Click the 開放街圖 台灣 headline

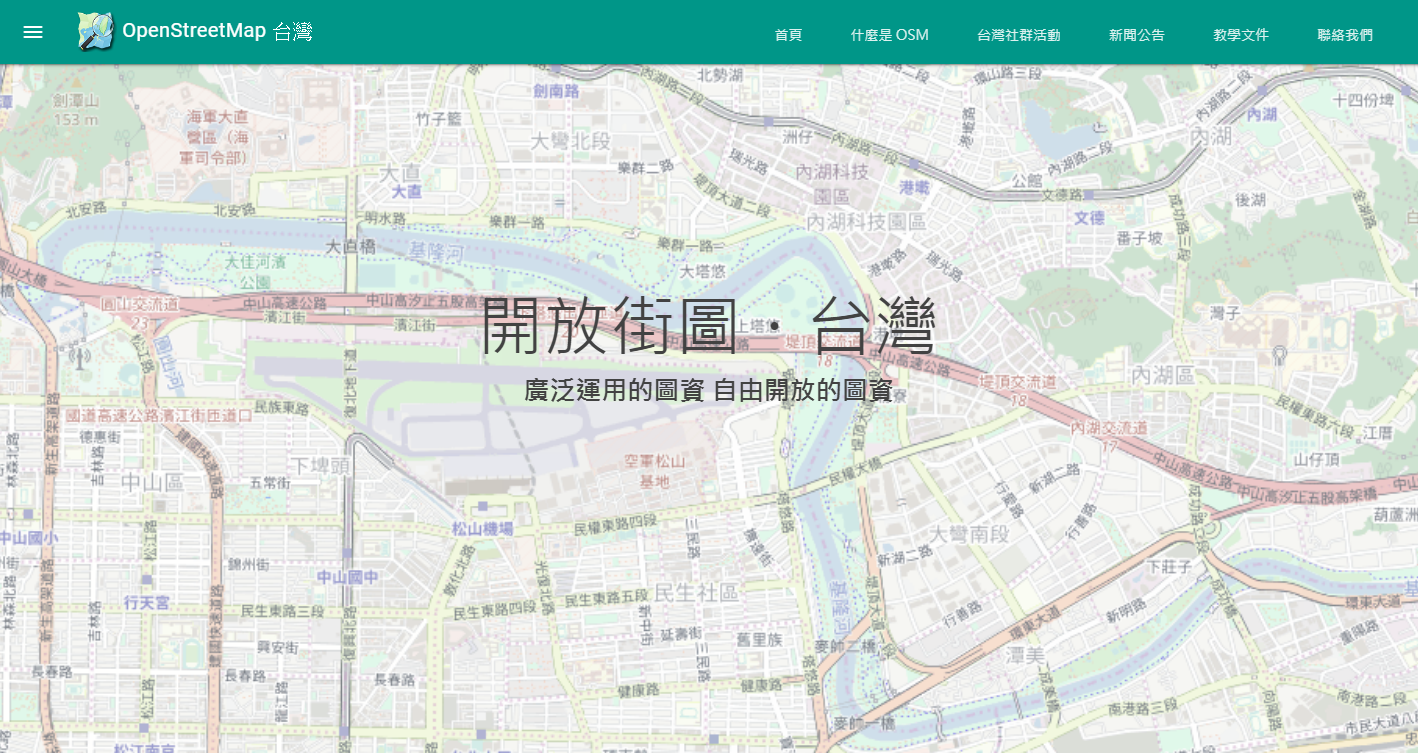click(x=708, y=327)
